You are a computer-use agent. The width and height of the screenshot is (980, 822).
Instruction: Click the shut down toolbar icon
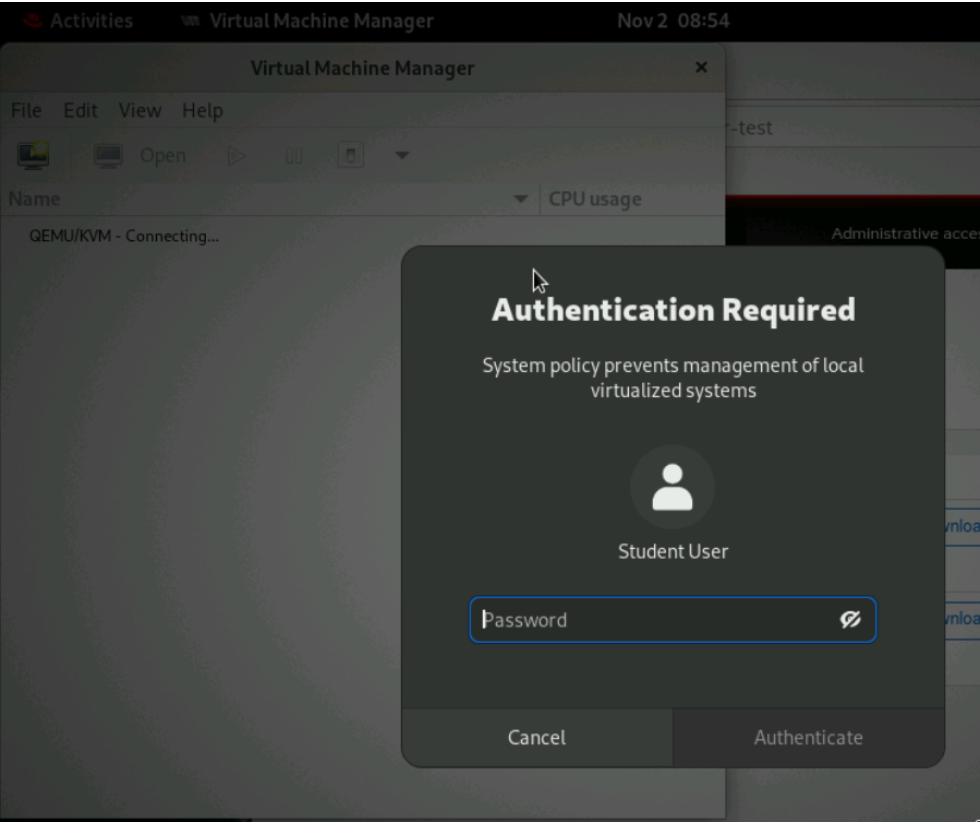(351, 155)
